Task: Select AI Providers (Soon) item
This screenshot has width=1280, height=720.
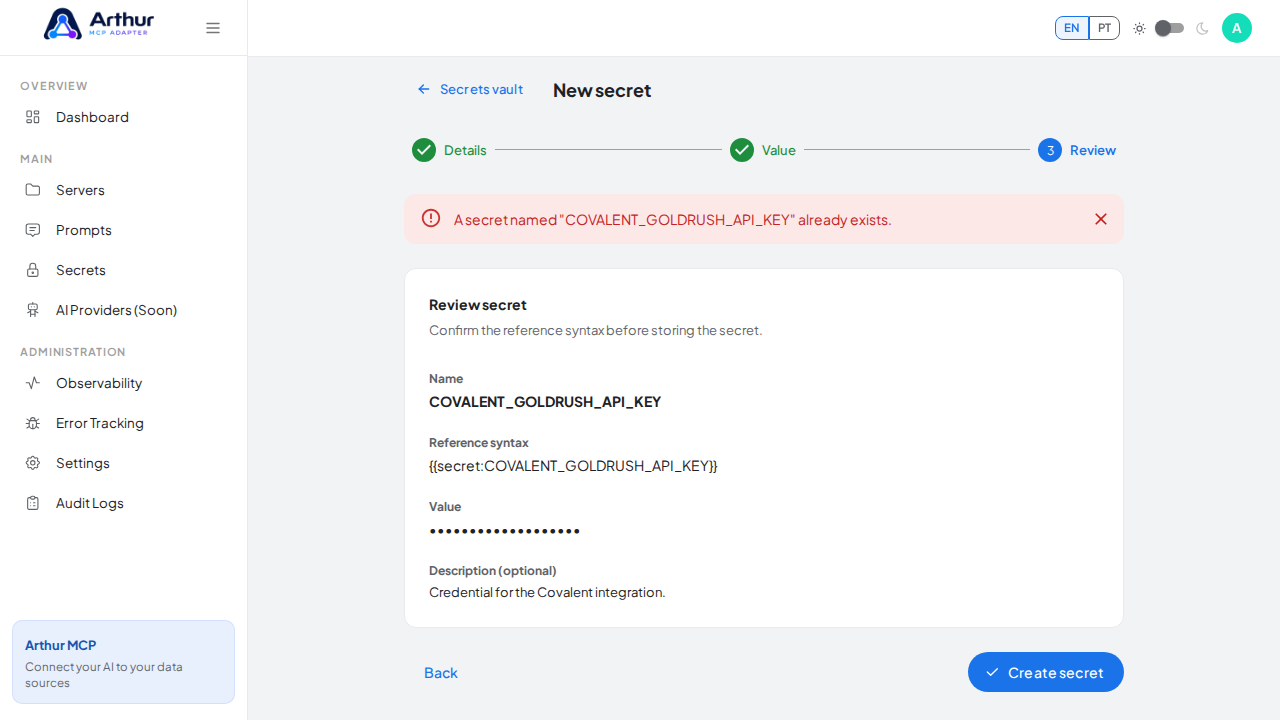Action: (x=123, y=310)
